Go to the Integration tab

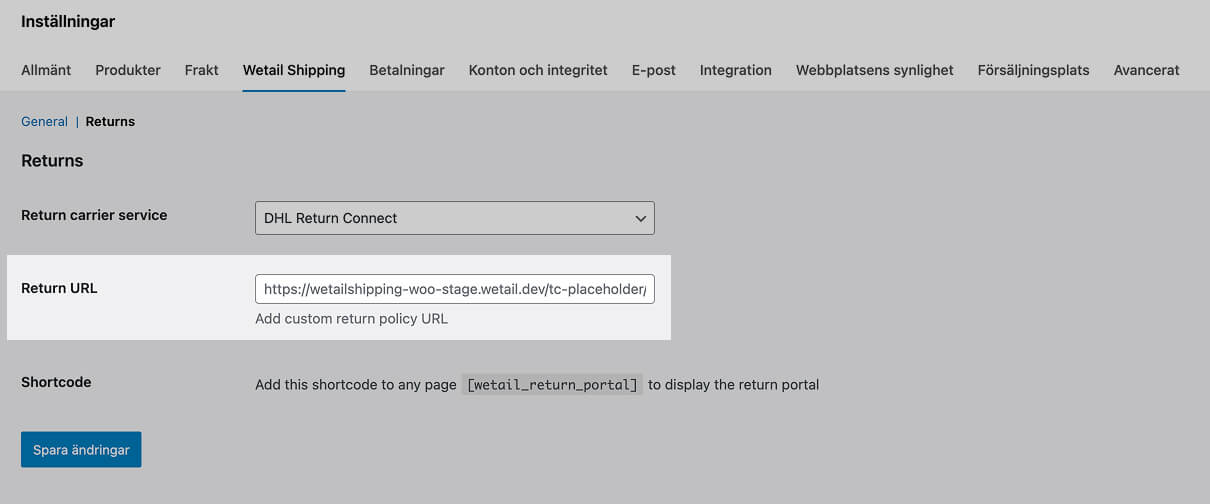(x=735, y=70)
